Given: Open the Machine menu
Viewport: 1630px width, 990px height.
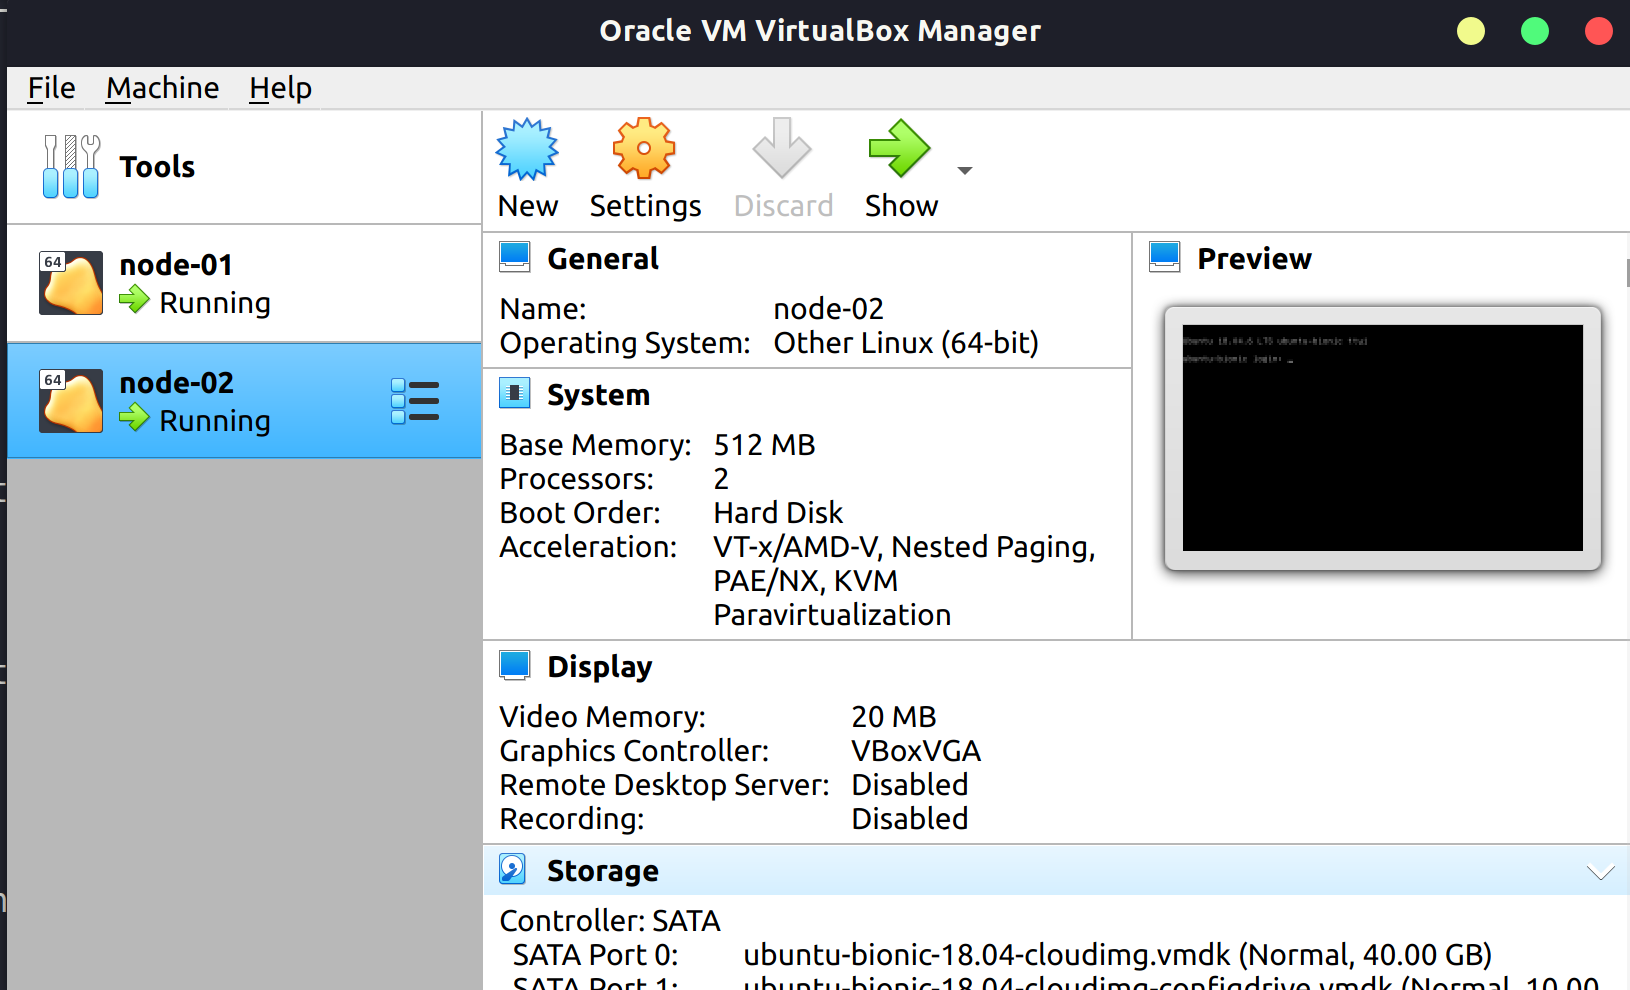Looking at the screenshot, I should (x=162, y=88).
